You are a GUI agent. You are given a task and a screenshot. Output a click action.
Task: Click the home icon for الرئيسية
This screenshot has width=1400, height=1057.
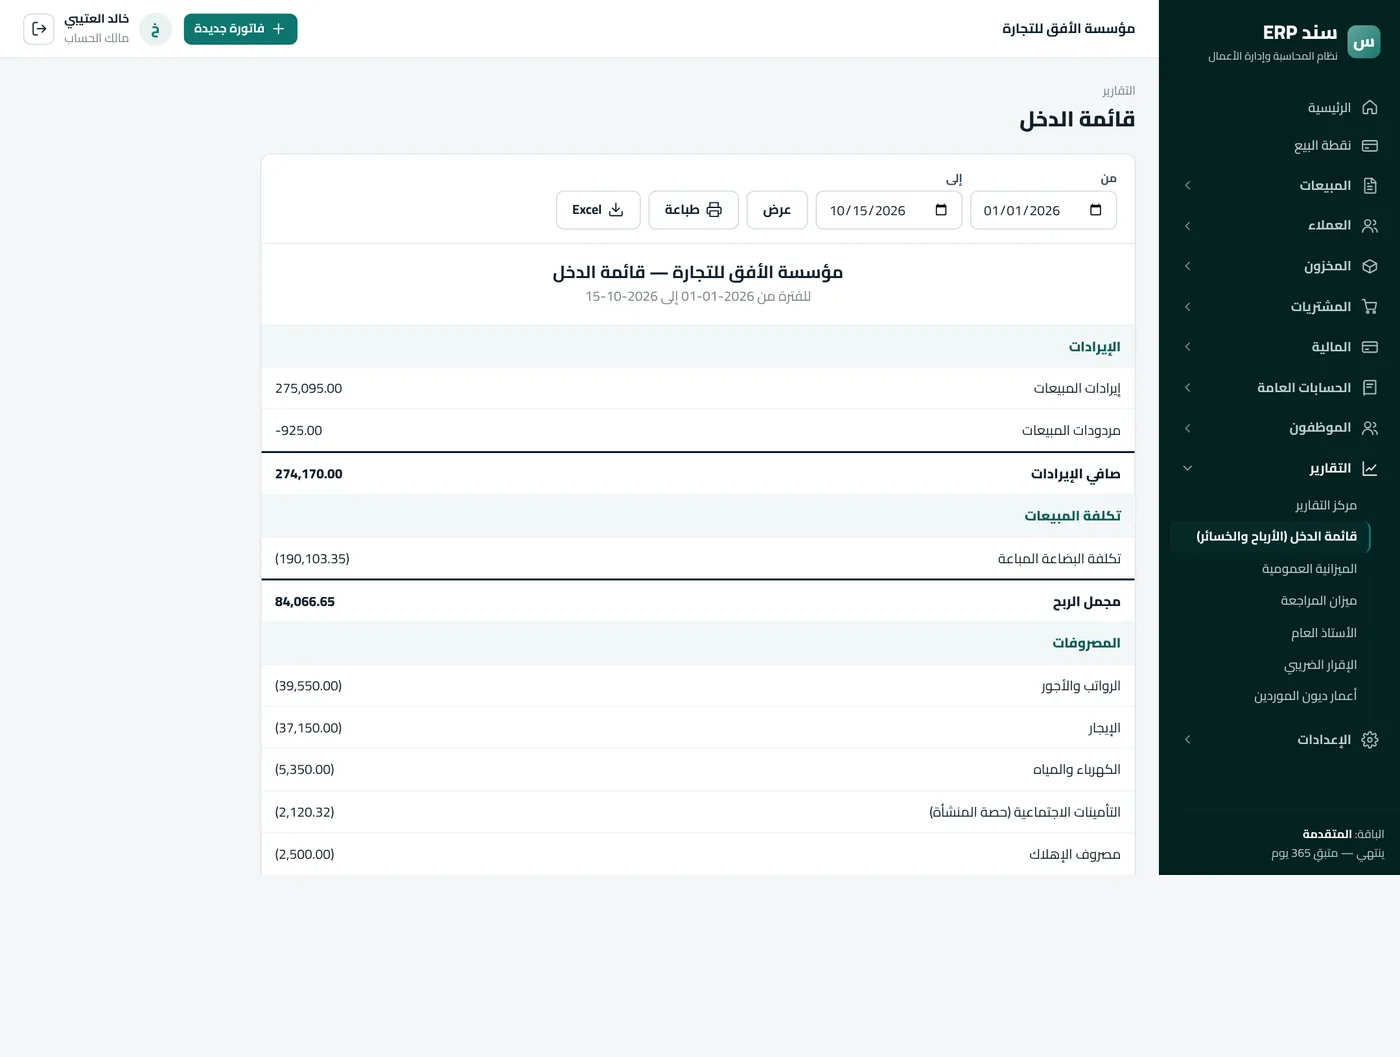[1370, 107]
